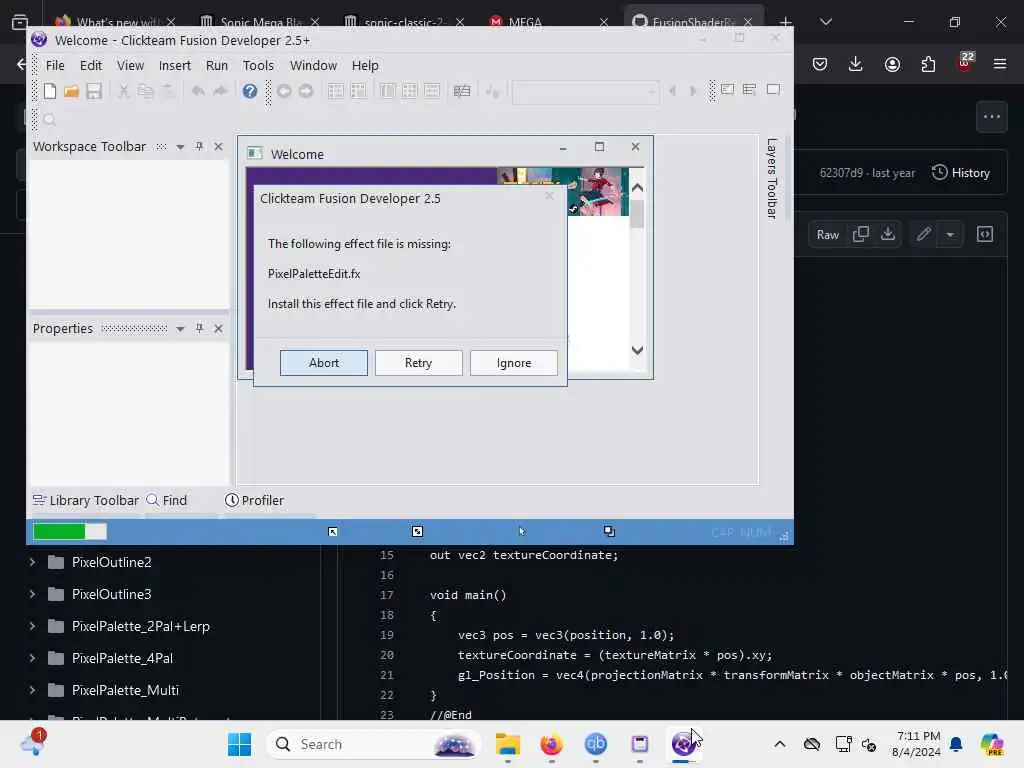Click the taskbar Search box
This screenshot has height=768, width=1024.
[373, 744]
